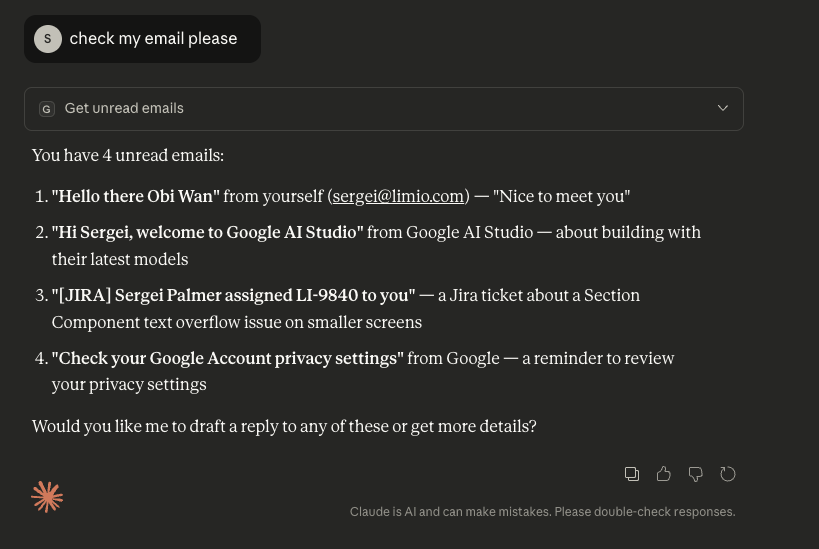Click the Get unread emails tool label
819x549 pixels.
(124, 108)
